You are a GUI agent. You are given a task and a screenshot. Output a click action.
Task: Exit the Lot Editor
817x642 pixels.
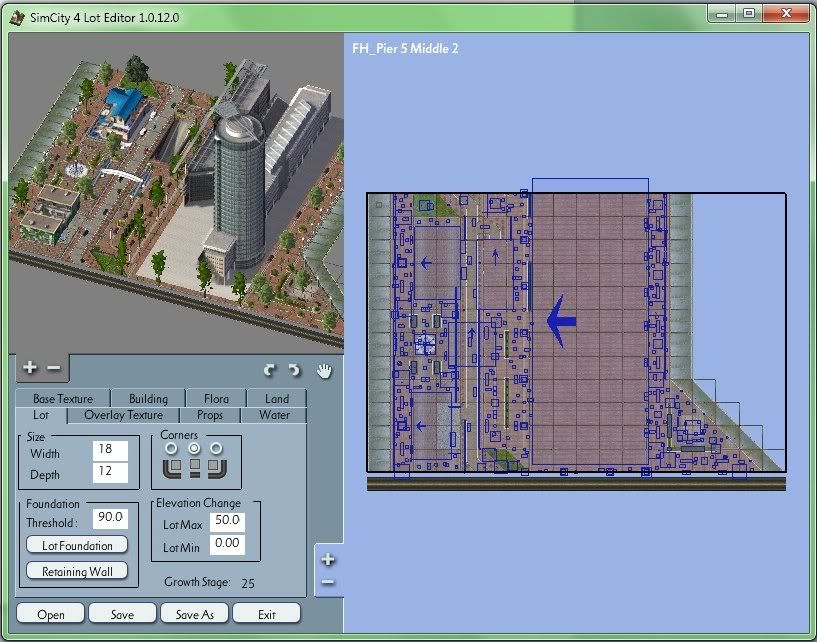pos(267,614)
